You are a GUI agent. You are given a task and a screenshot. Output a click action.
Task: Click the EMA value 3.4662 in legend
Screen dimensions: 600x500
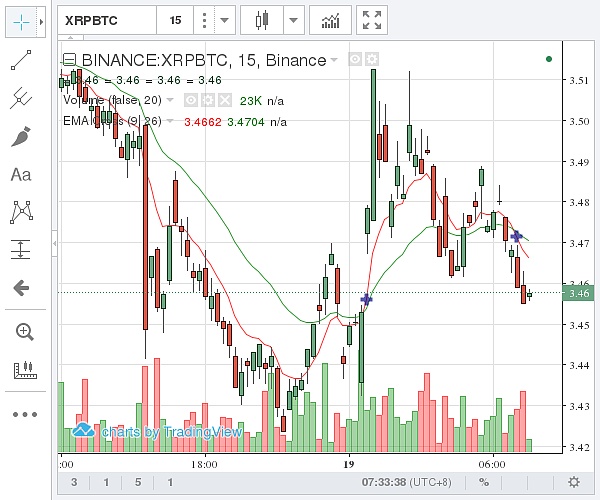click(203, 122)
